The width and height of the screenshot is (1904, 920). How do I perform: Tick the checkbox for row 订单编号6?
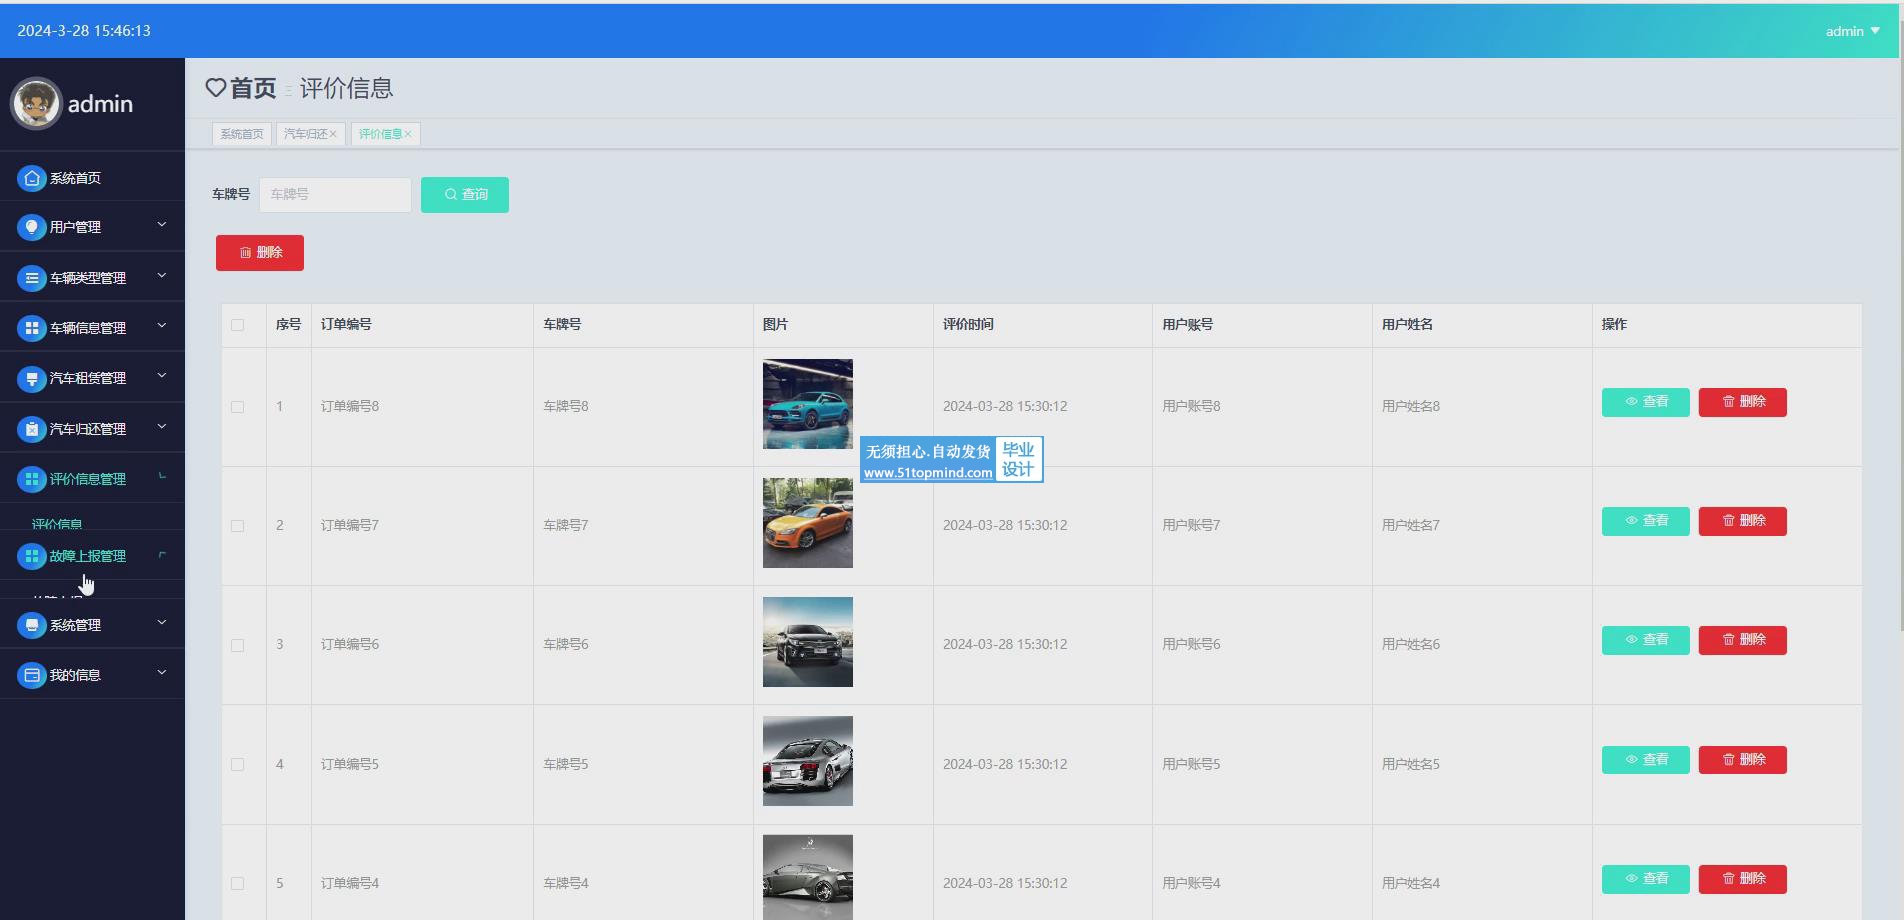[x=238, y=645]
